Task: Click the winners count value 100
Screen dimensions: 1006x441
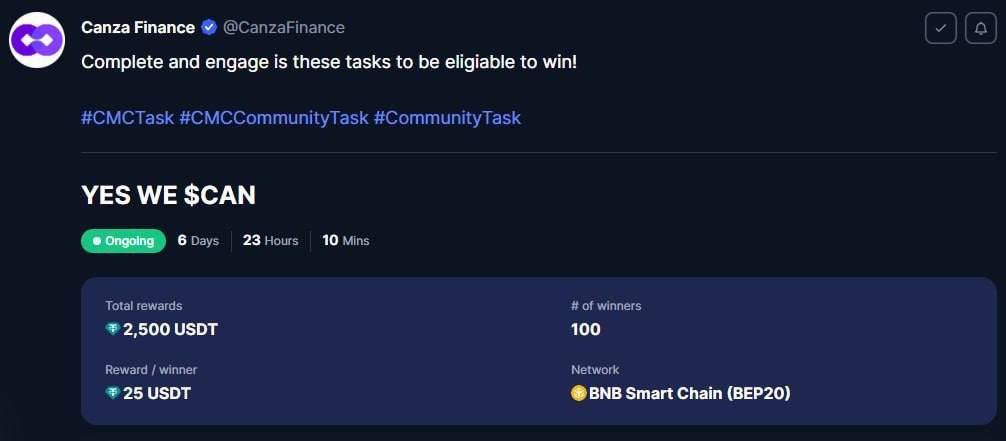Action: point(586,330)
